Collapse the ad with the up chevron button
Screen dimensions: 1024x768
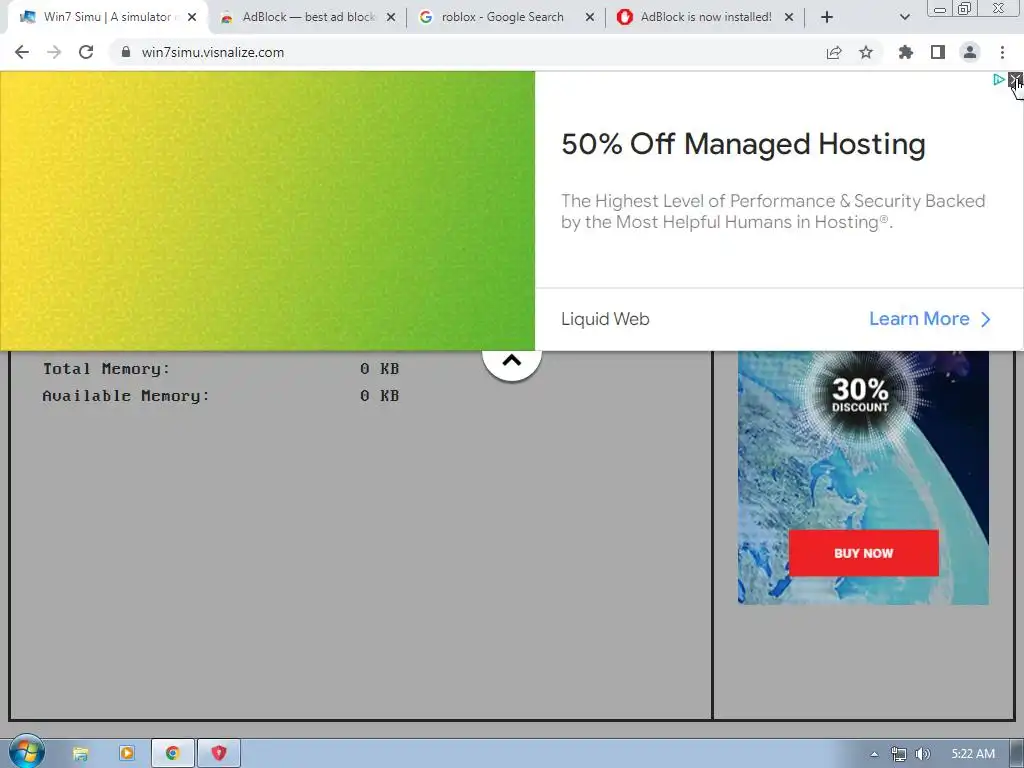click(512, 361)
